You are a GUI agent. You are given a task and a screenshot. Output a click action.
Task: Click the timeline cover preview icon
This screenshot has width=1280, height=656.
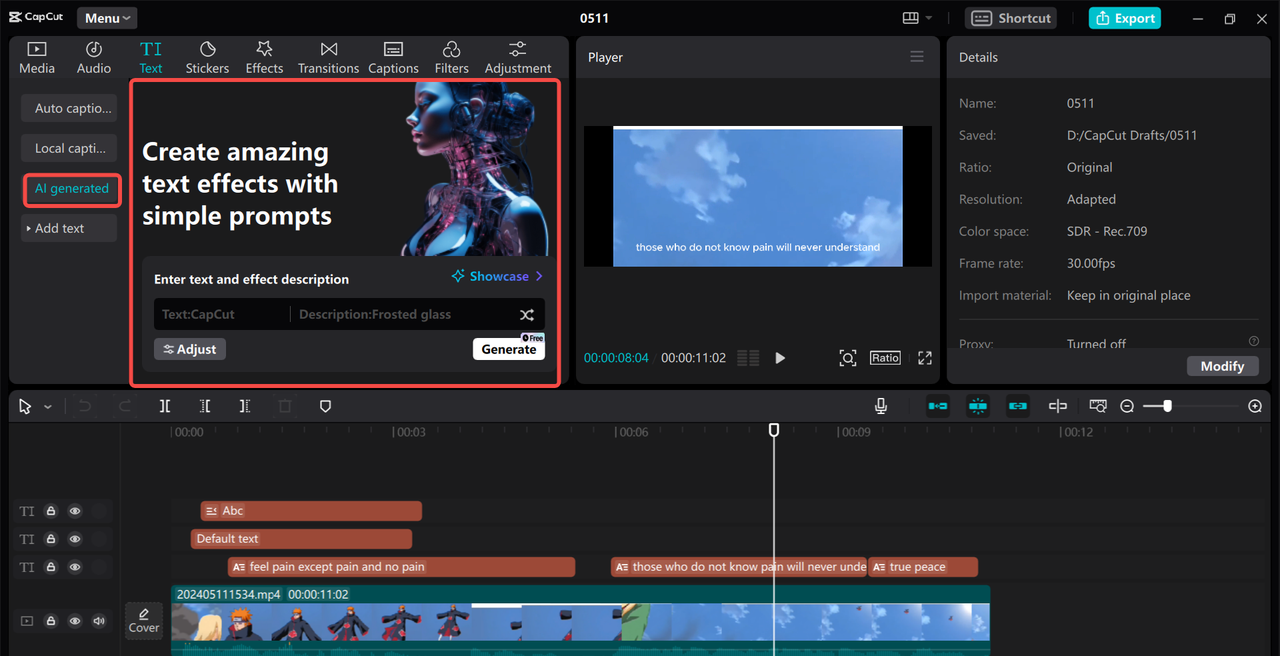click(1098, 406)
